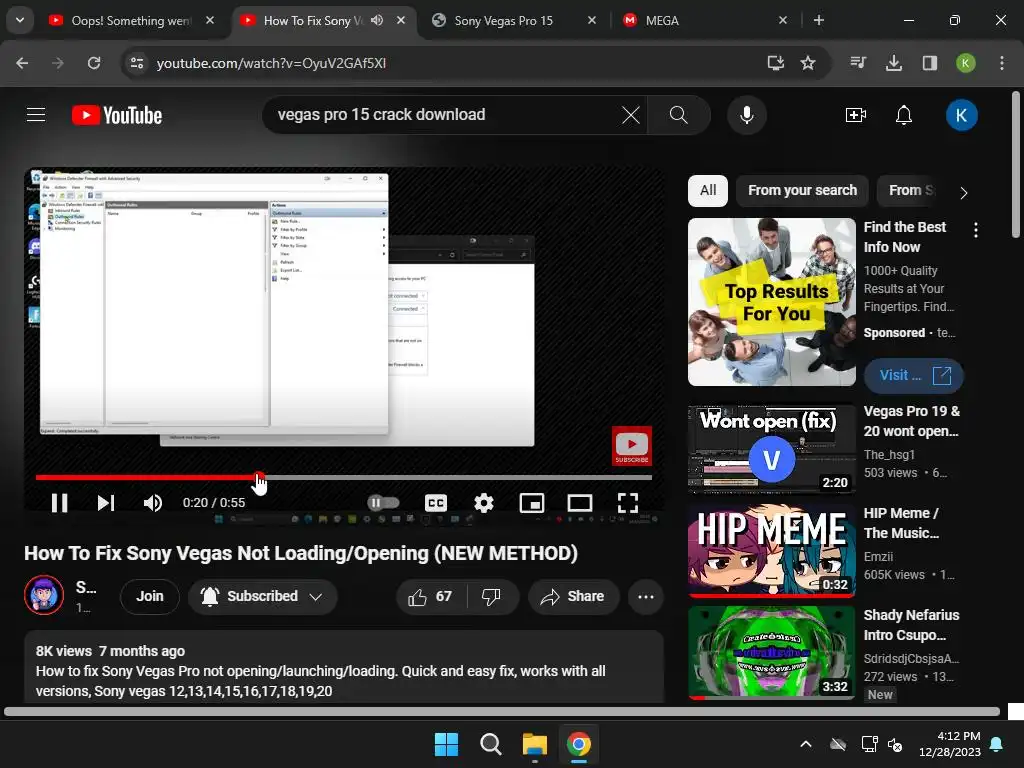Open the Wont open (fix) video thumbnail
This screenshot has width=1024, height=768.
[x=771, y=449]
